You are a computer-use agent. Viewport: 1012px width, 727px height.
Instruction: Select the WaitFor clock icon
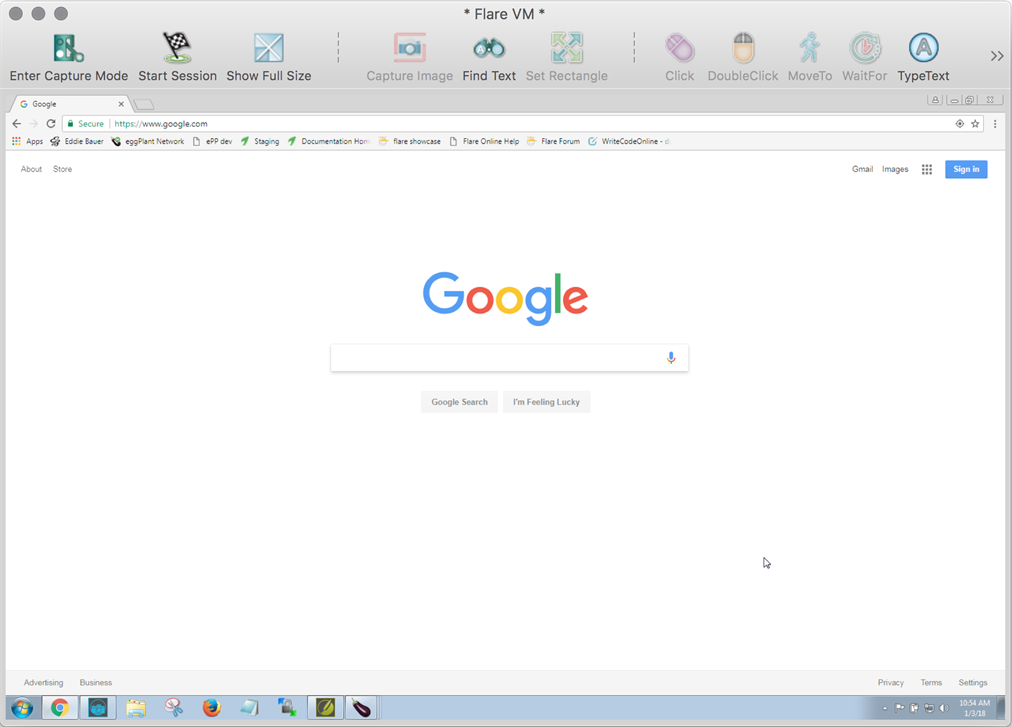coord(865,48)
